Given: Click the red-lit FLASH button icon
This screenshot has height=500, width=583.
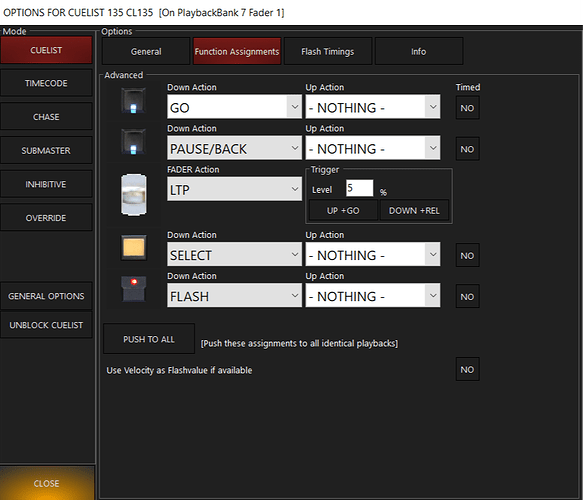Looking at the screenshot, I should pos(133,288).
